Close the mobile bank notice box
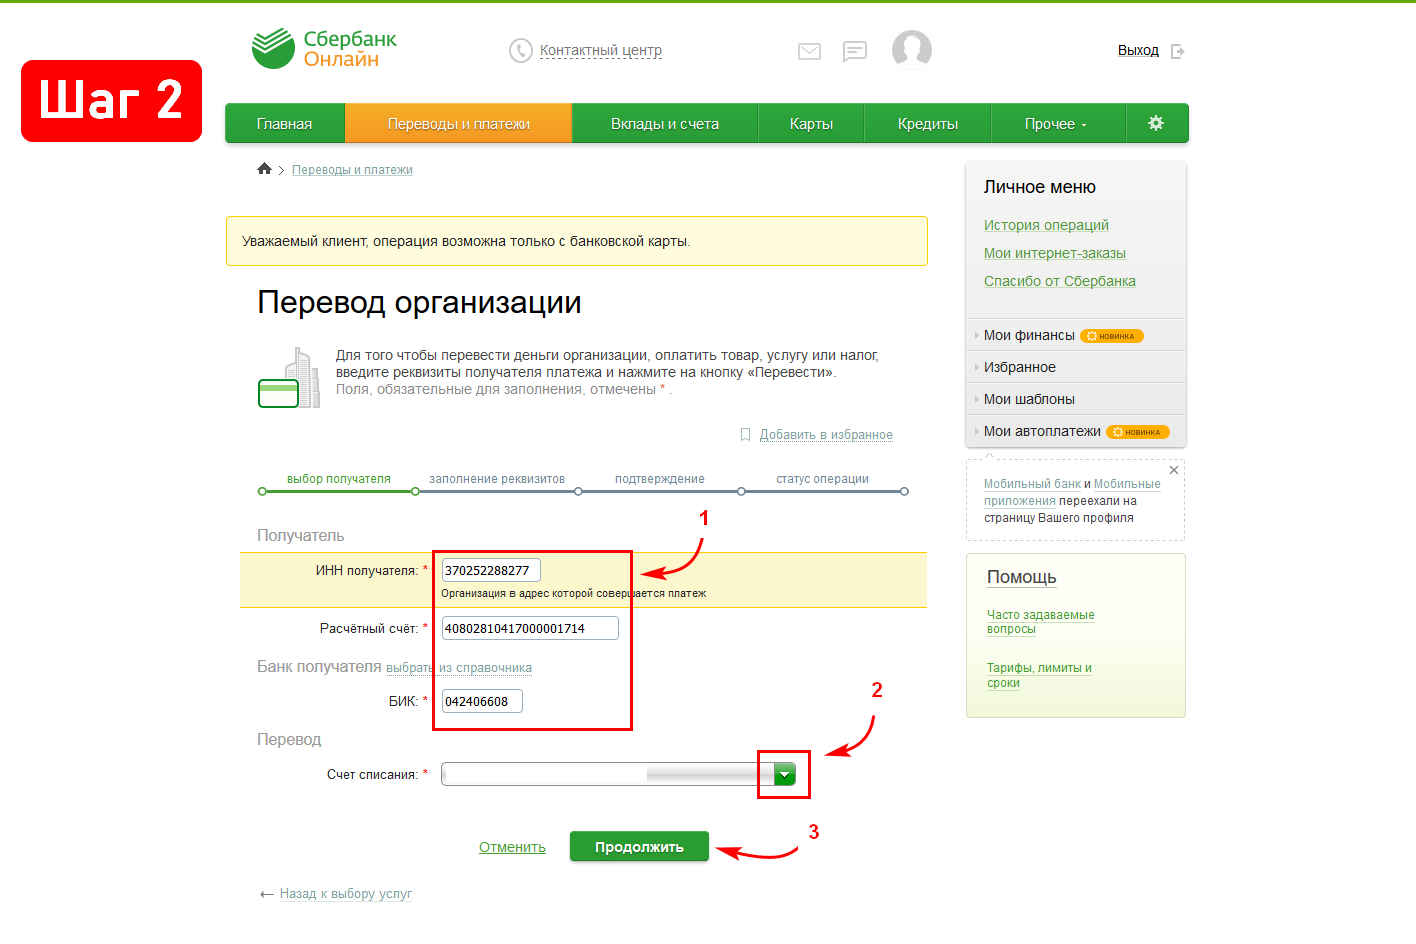Screen dimensions: 1416x944 (1174, 470)
